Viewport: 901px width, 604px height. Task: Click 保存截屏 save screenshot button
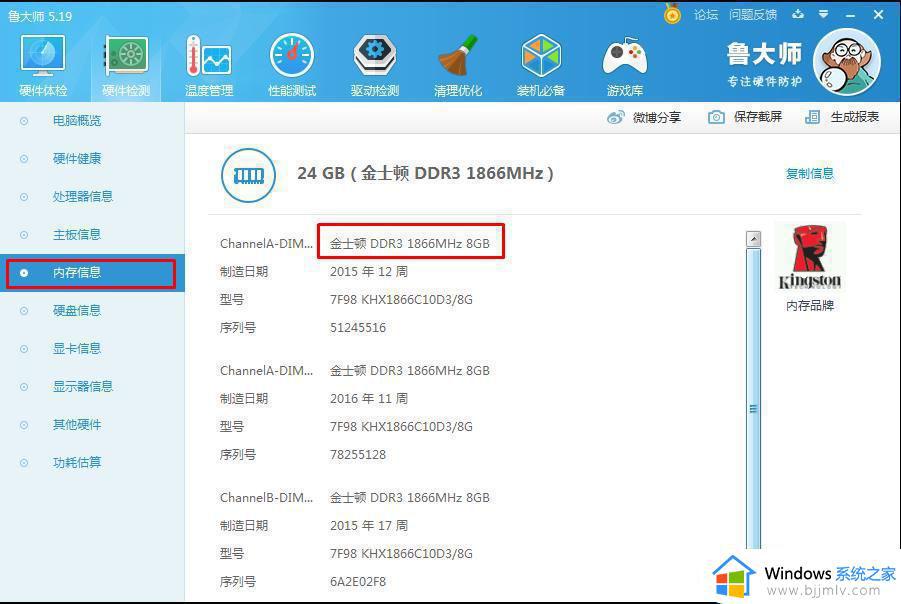[x=745, y=117]
